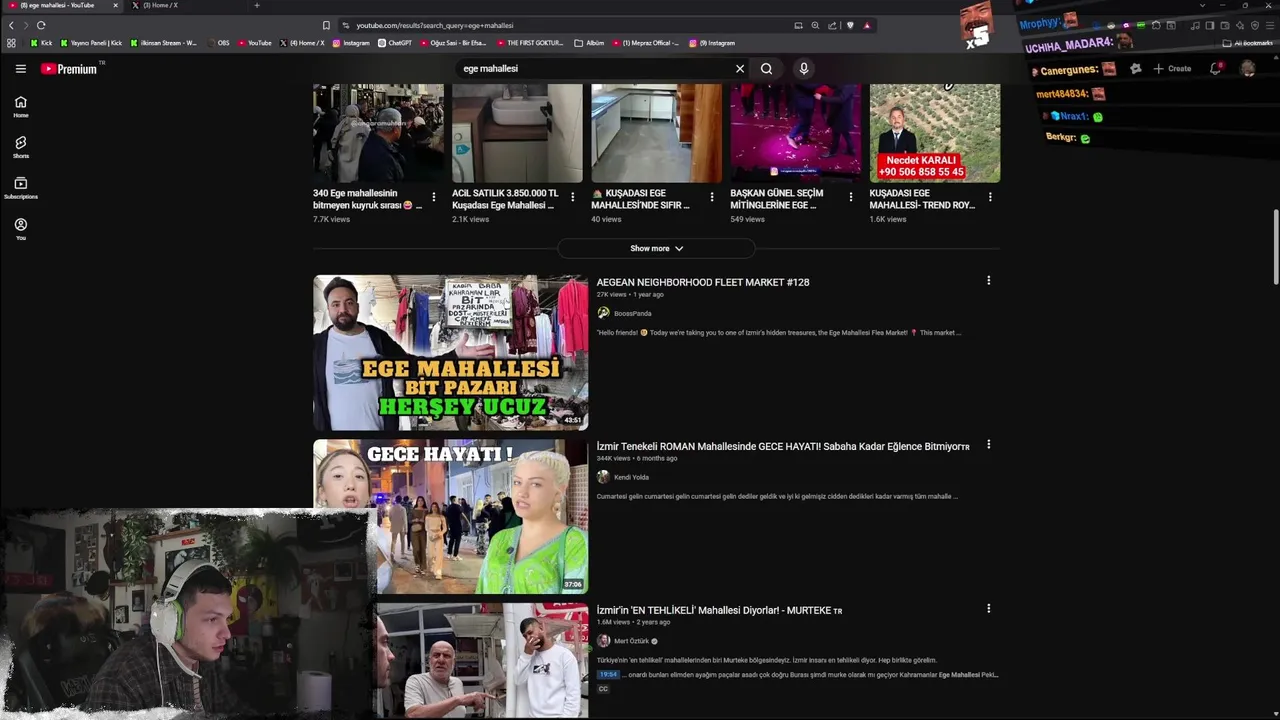
Task: Open the OBS bookmark
Action: 218,43
